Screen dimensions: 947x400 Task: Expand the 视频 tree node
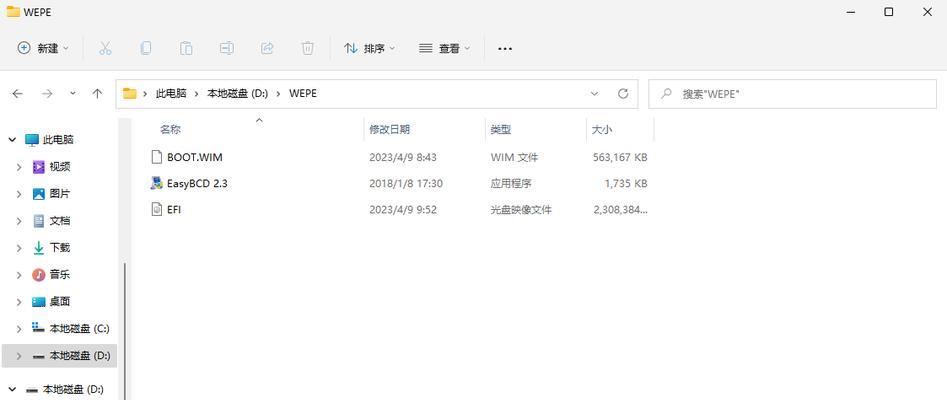[19, 167]
